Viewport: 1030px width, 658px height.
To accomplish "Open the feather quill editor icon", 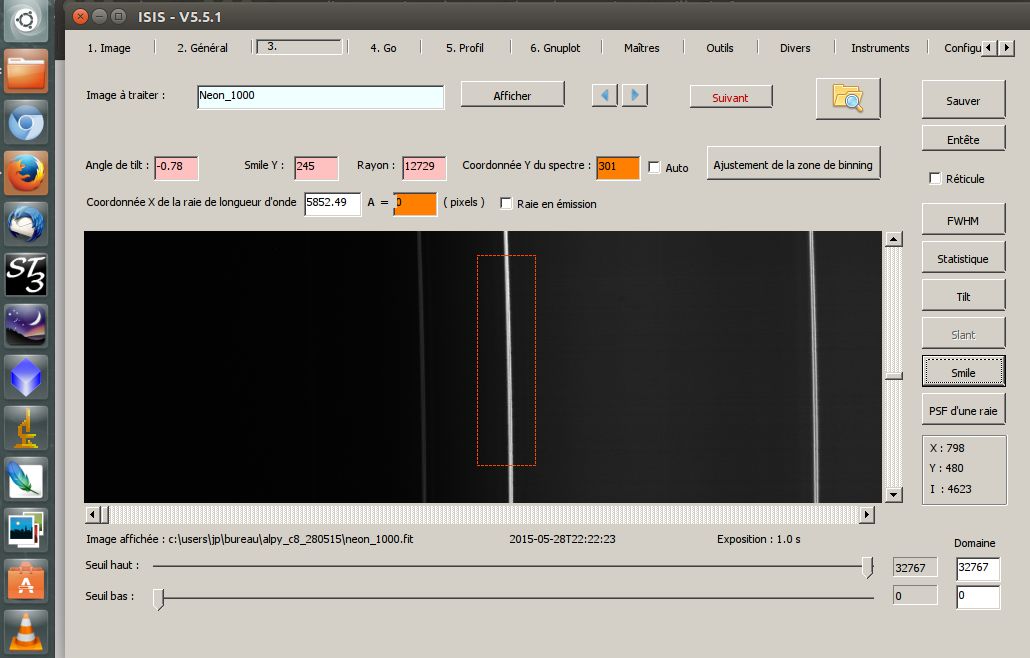I will (x=26, y=479).
